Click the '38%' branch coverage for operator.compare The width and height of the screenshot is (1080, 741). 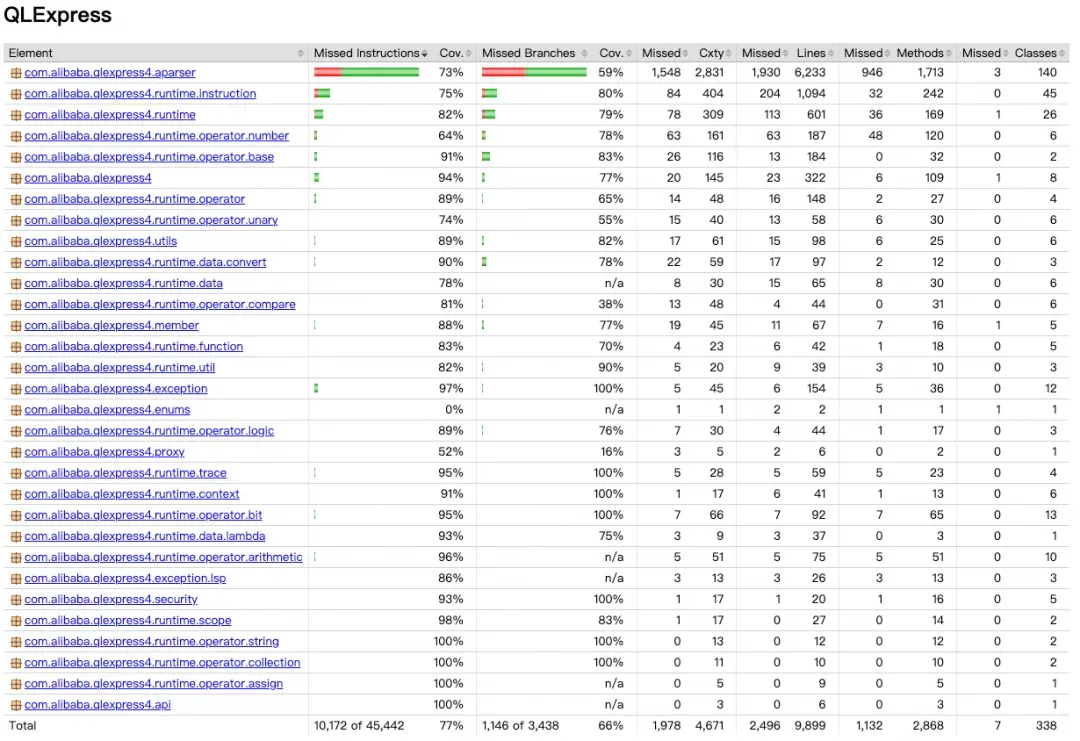pyautogui.click(x=610, y=304)
